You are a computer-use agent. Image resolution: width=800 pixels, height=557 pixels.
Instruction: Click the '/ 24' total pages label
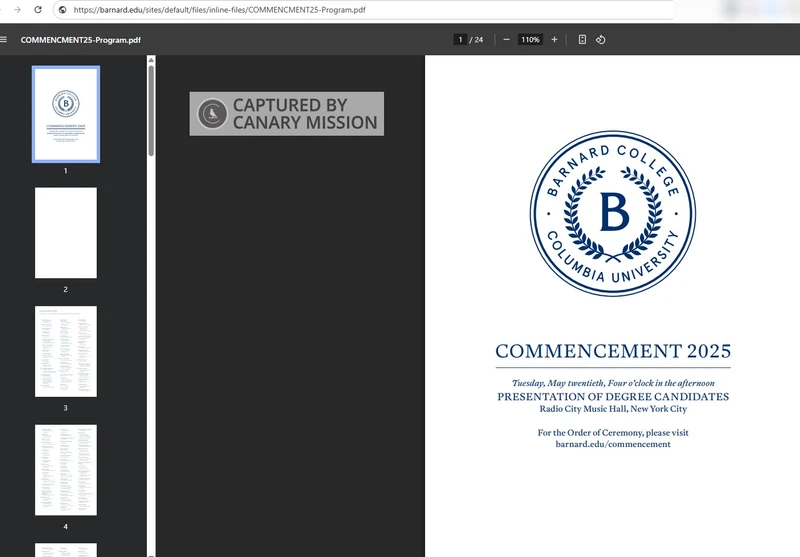[476, 40]
